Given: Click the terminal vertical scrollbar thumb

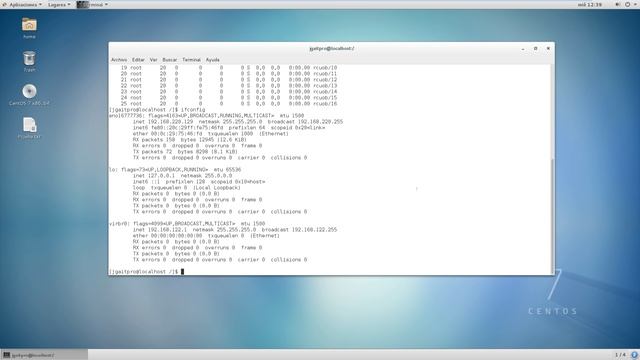Looking at the screenshot, I should point(553,216).
